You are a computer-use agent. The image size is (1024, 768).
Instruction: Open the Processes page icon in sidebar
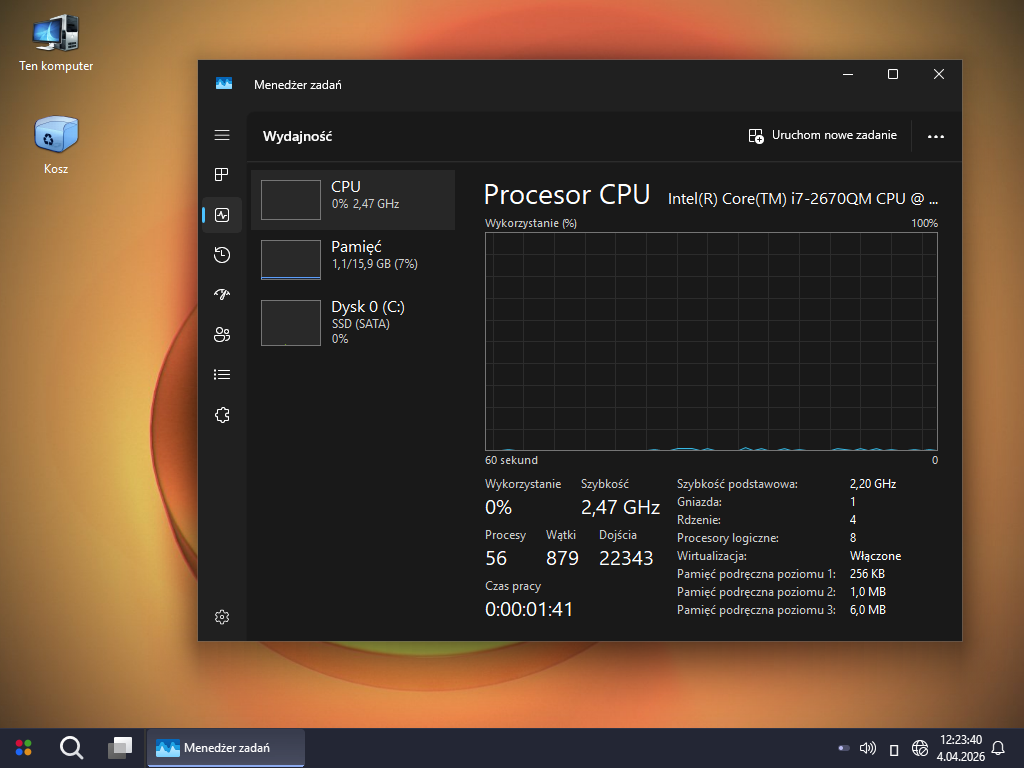[x=222, y=175]
